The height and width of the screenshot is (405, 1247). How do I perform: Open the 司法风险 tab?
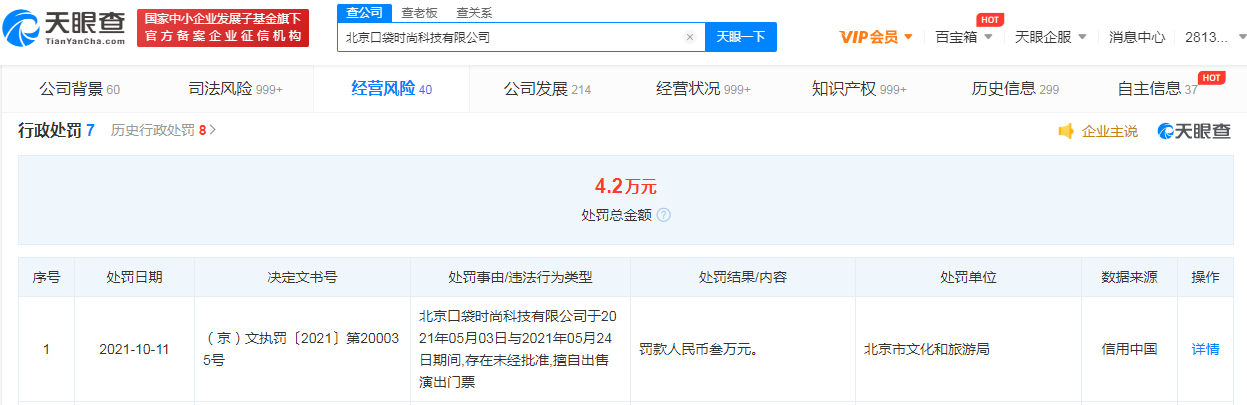coord(235,89)
